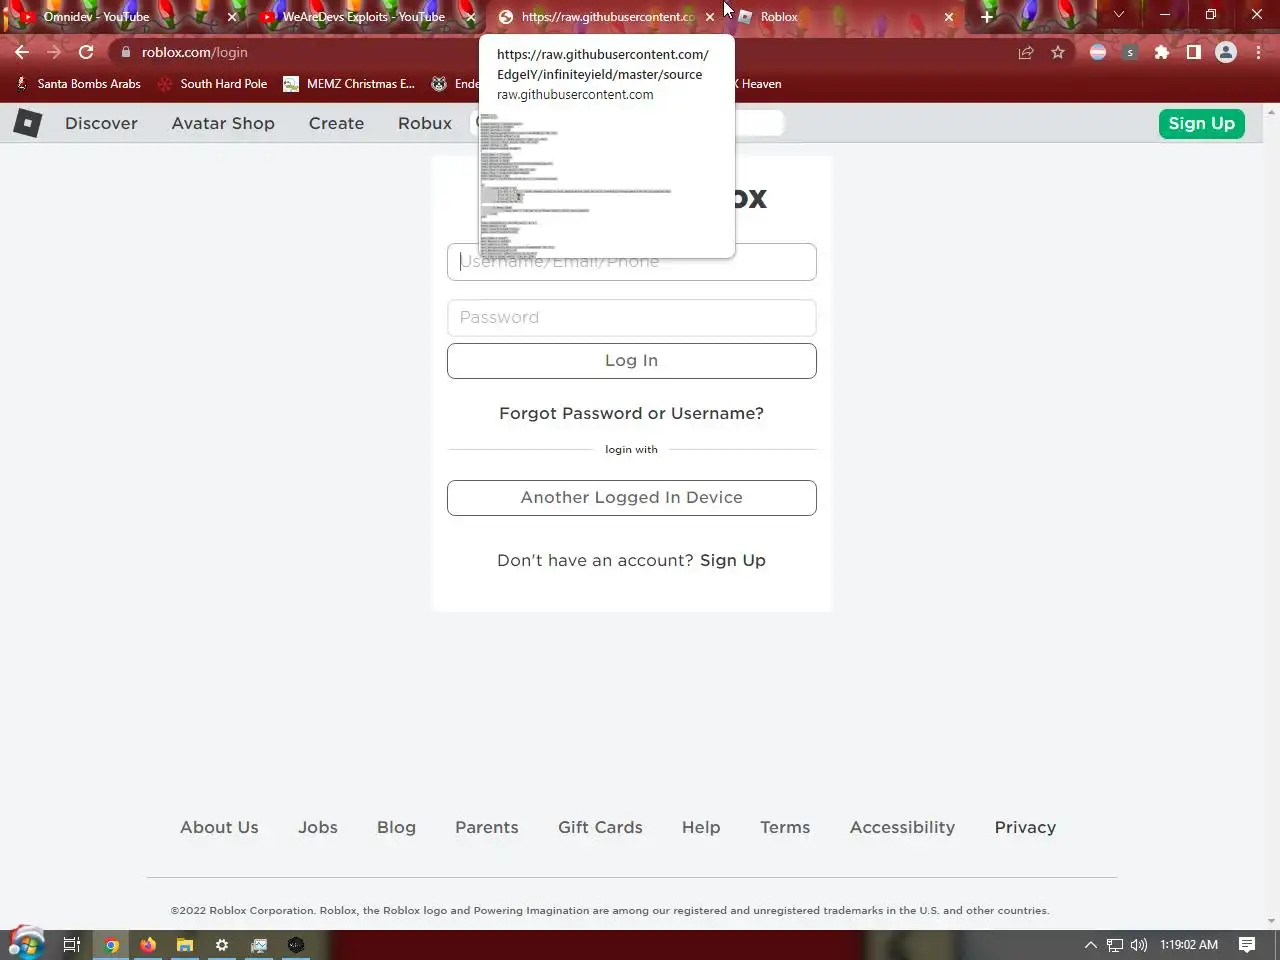
Task: Click the Chrome icon on the taskbar
Action: (111, 945)
